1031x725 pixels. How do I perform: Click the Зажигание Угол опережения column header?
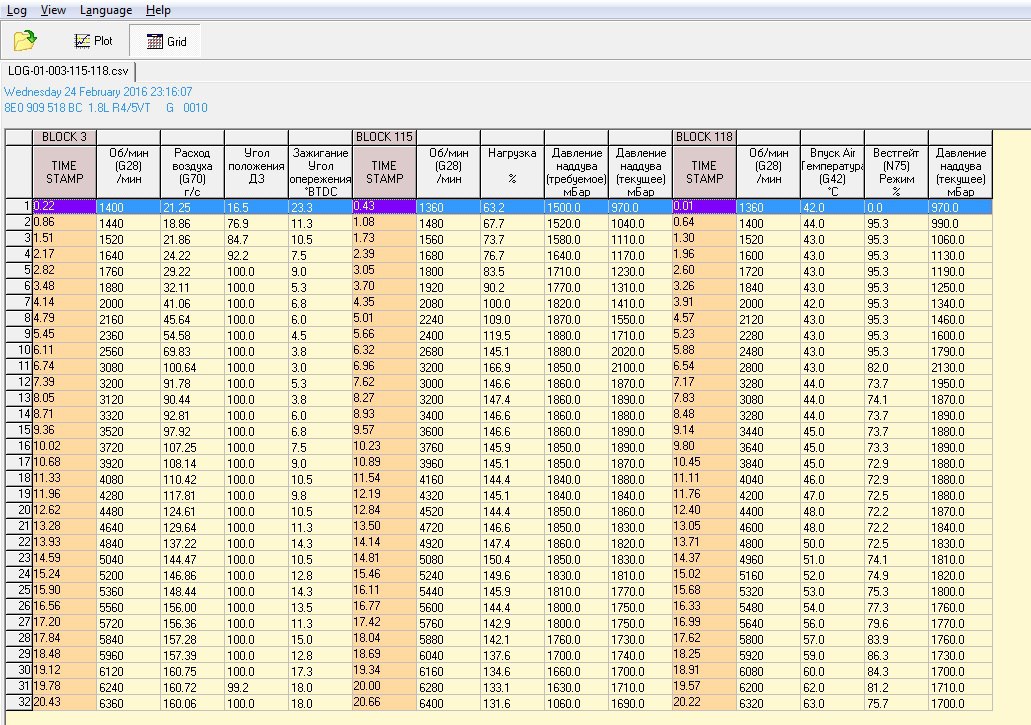pos(321,172)
